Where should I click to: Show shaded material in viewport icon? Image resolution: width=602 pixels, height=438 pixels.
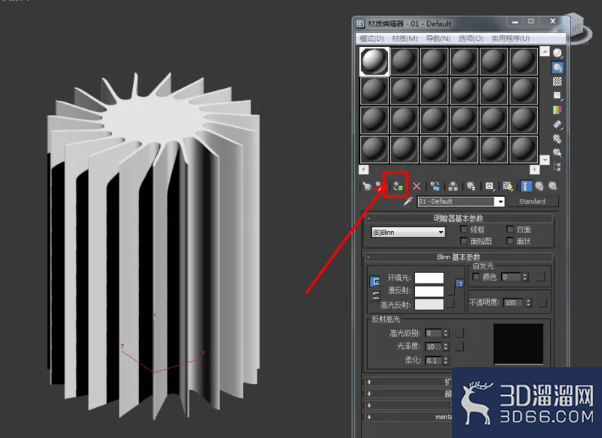coord(508,187)
